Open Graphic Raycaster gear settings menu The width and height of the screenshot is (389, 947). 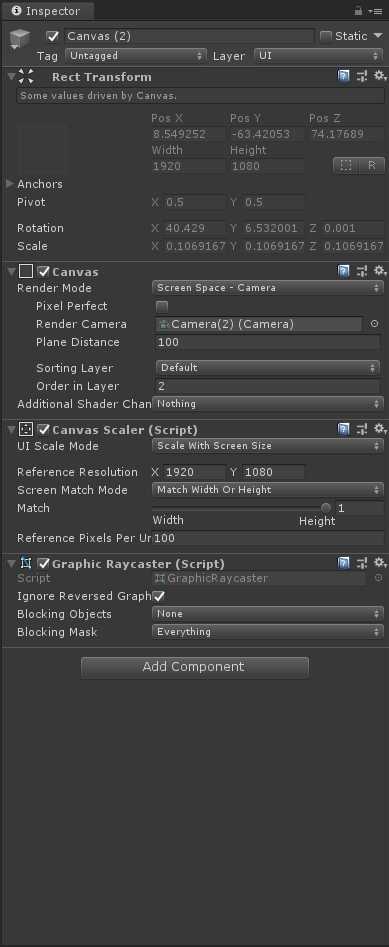pyautogui.click(x=380, y=563)
